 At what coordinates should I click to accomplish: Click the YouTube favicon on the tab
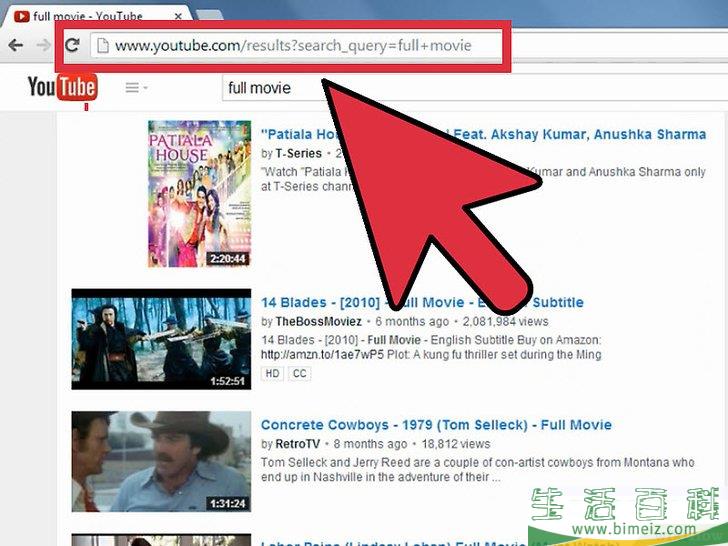pos(21,17)
